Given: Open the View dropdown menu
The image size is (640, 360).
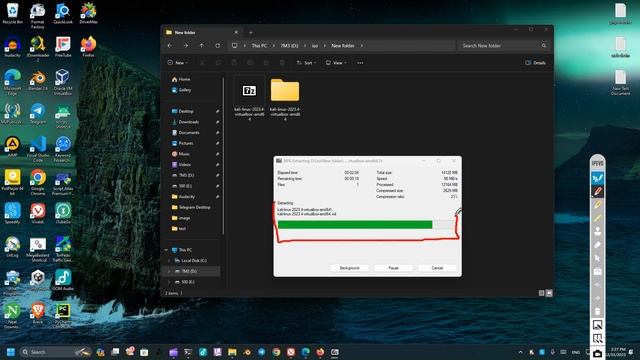Looking at the screenshot, I should click(336, 63).
